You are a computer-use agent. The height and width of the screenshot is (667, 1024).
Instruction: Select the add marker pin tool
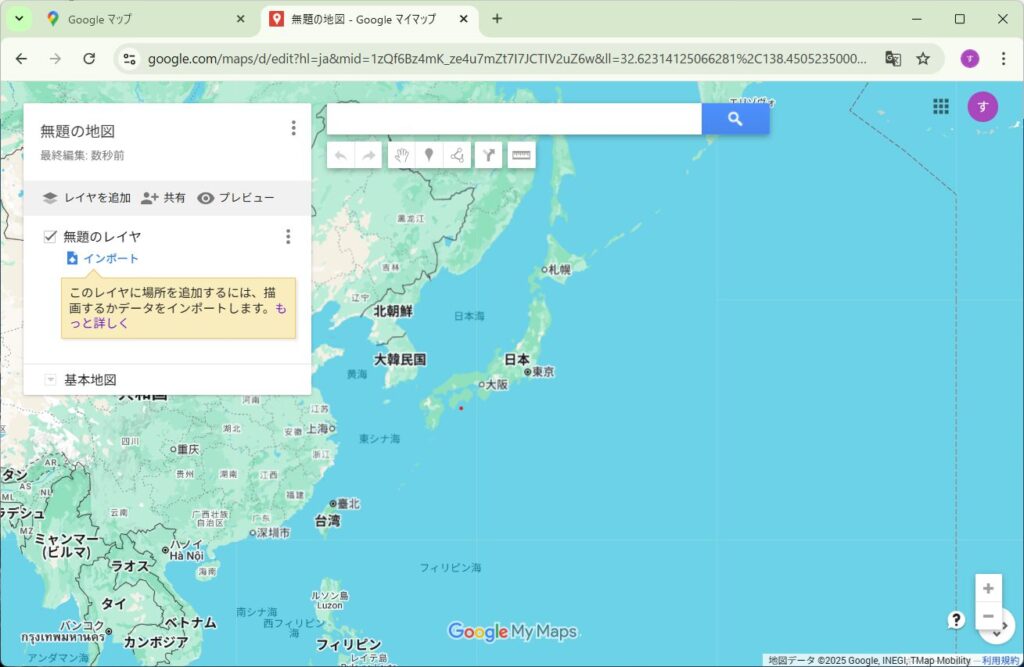point(429,155)
